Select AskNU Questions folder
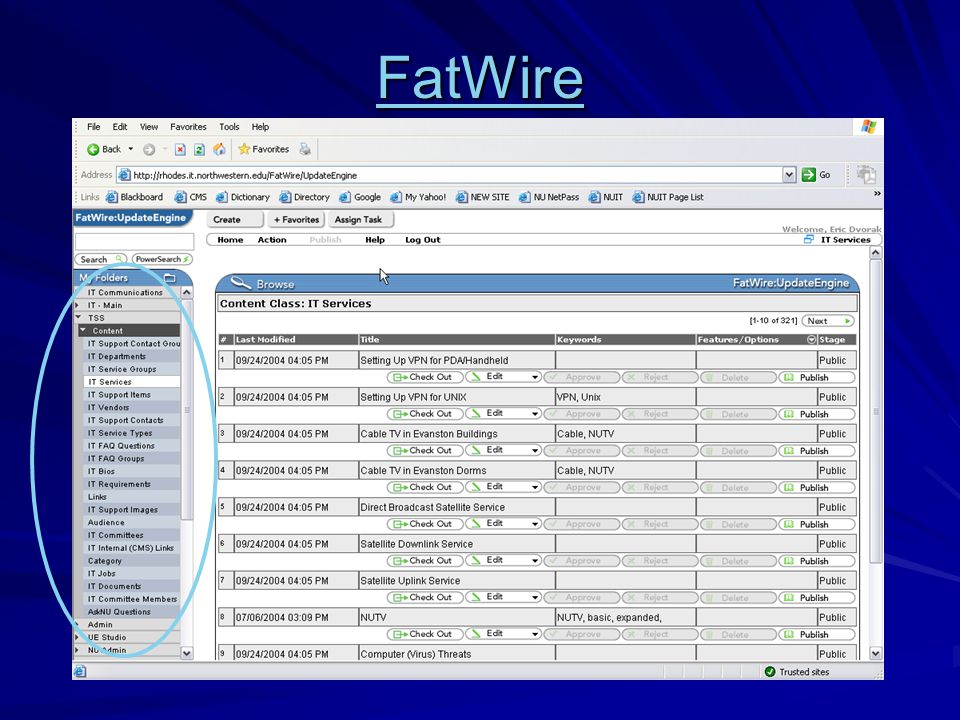The image size is (960, 720). [x=119, y=612]
